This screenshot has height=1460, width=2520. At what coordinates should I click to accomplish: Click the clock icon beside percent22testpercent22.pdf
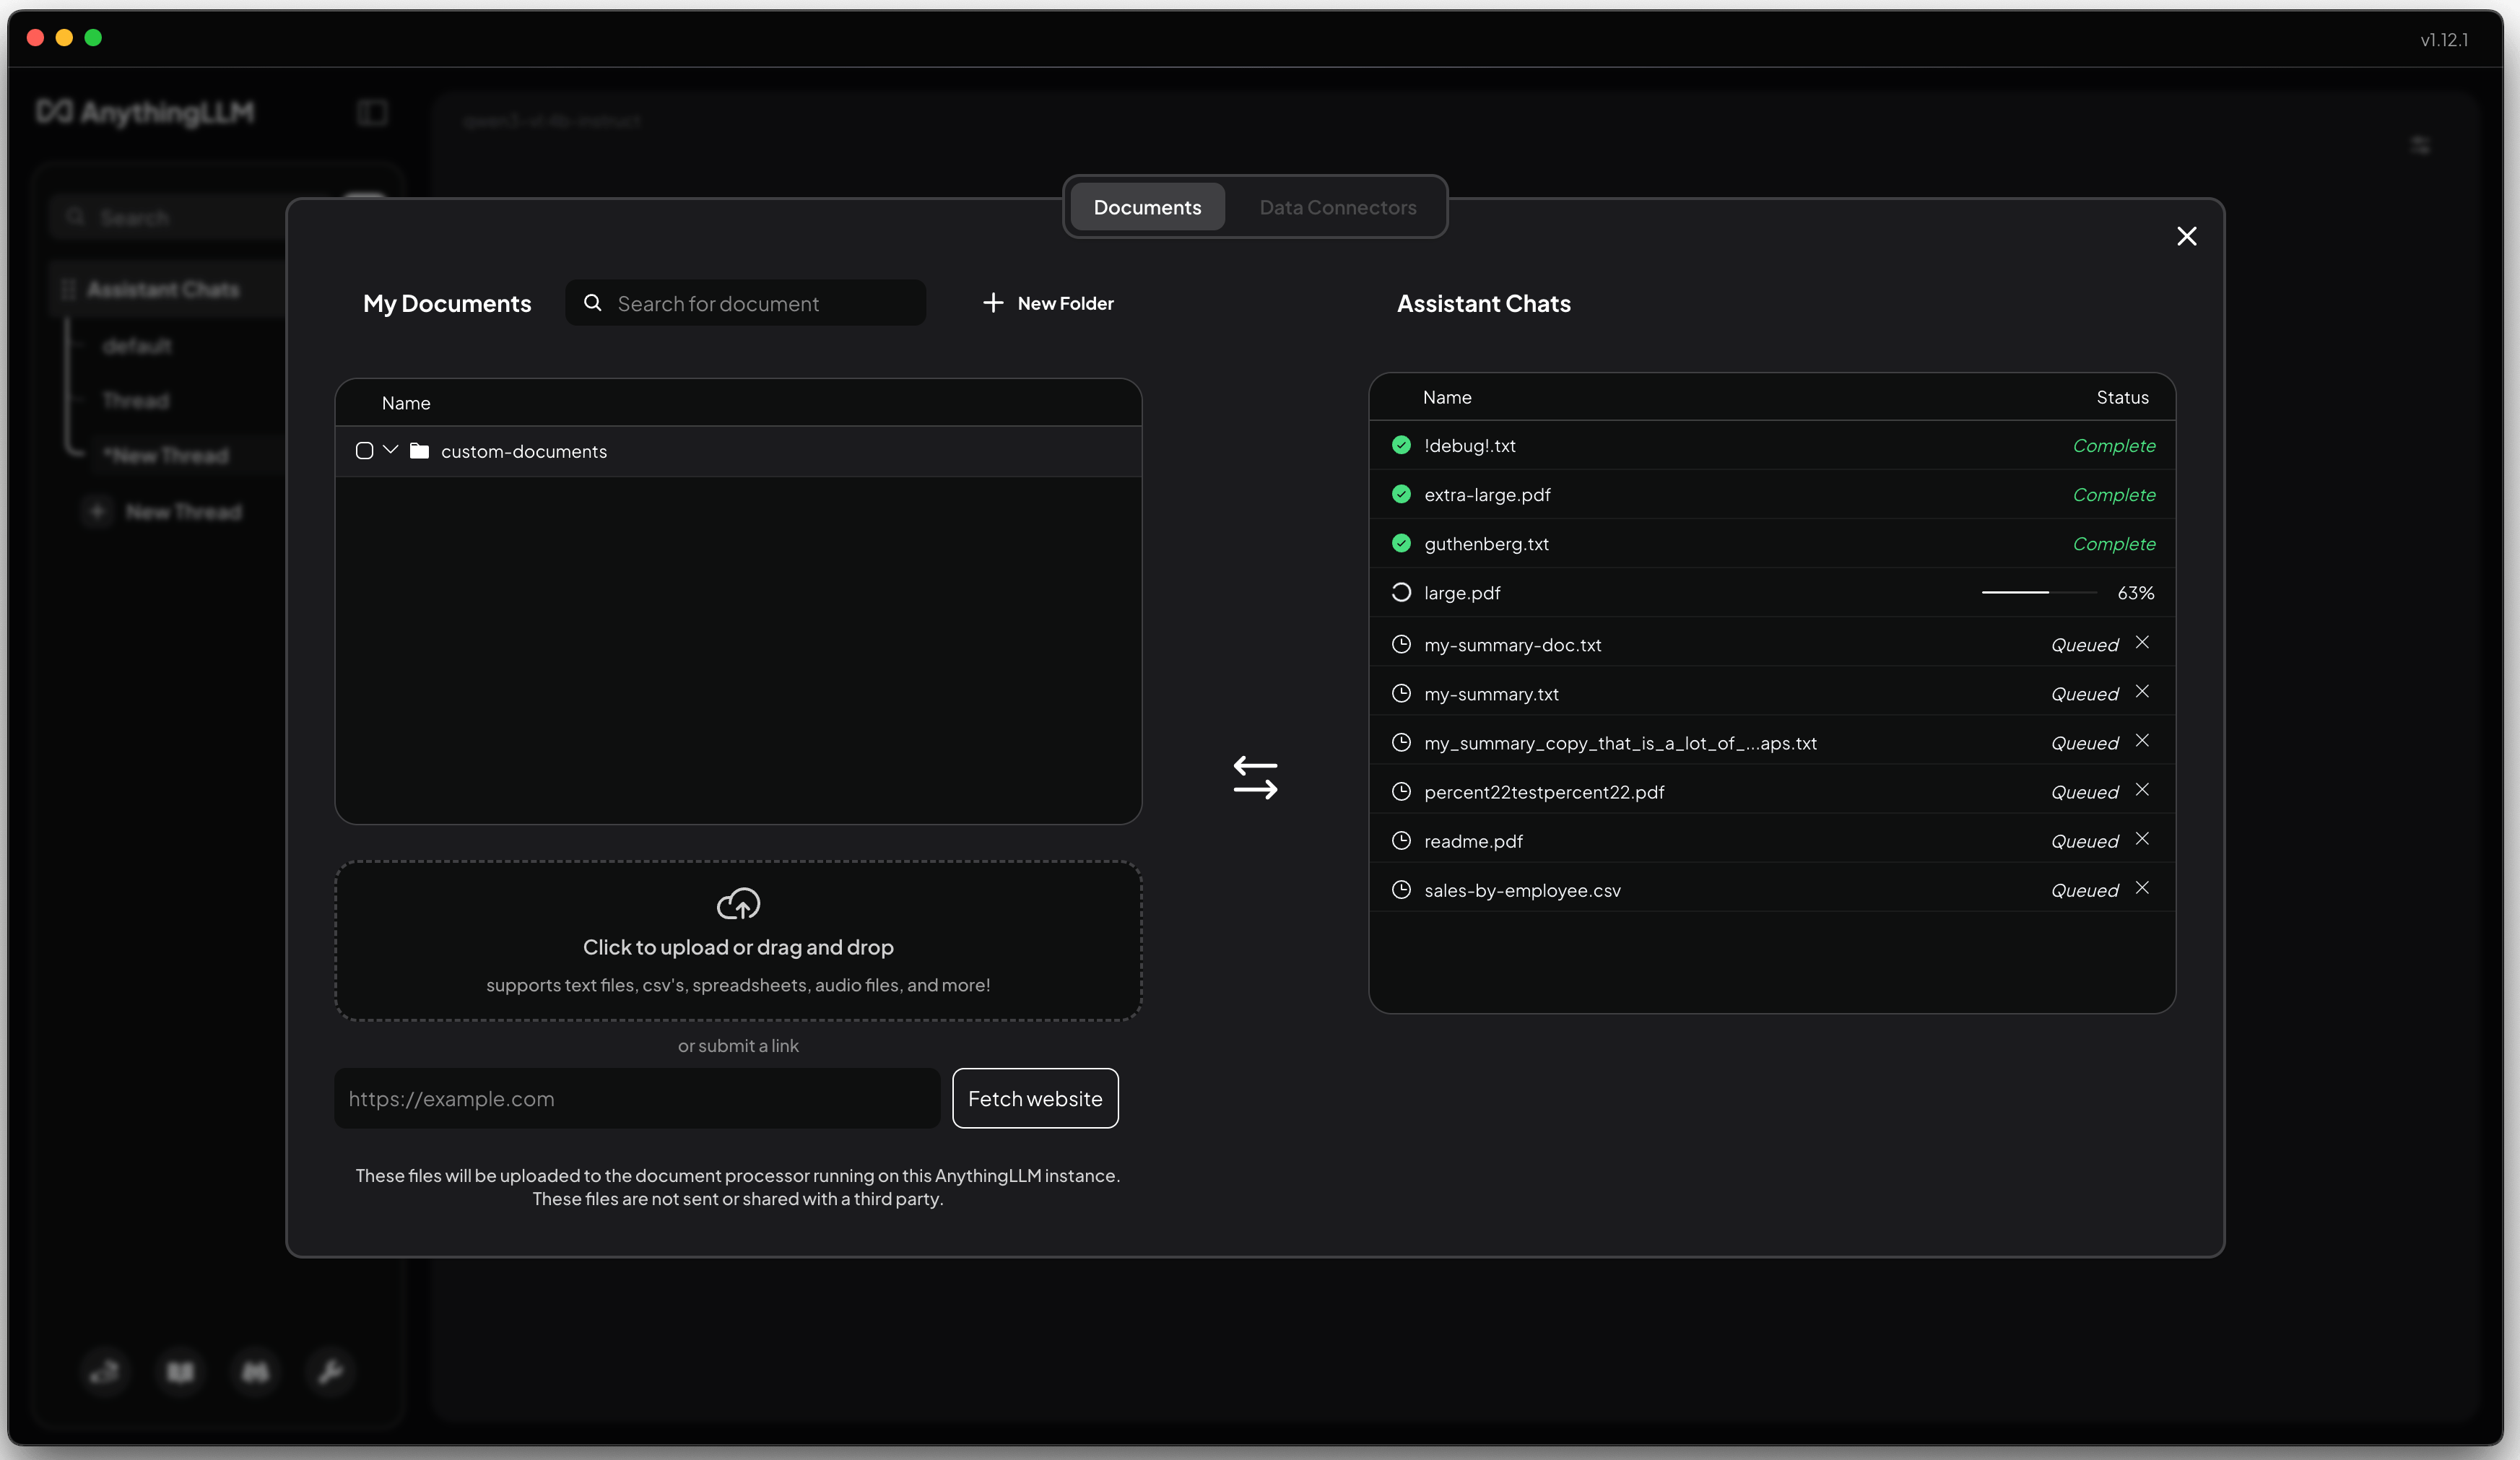(x=1401, y=792)
